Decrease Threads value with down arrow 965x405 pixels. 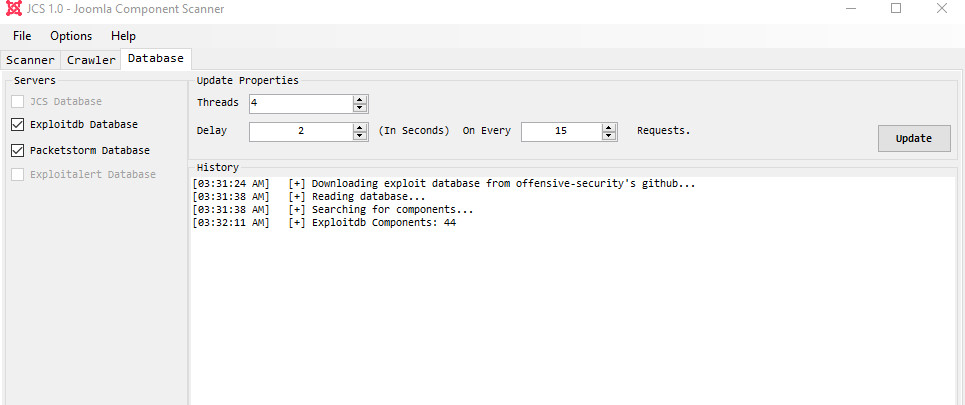pyautogui.click(x=360, y=108)
